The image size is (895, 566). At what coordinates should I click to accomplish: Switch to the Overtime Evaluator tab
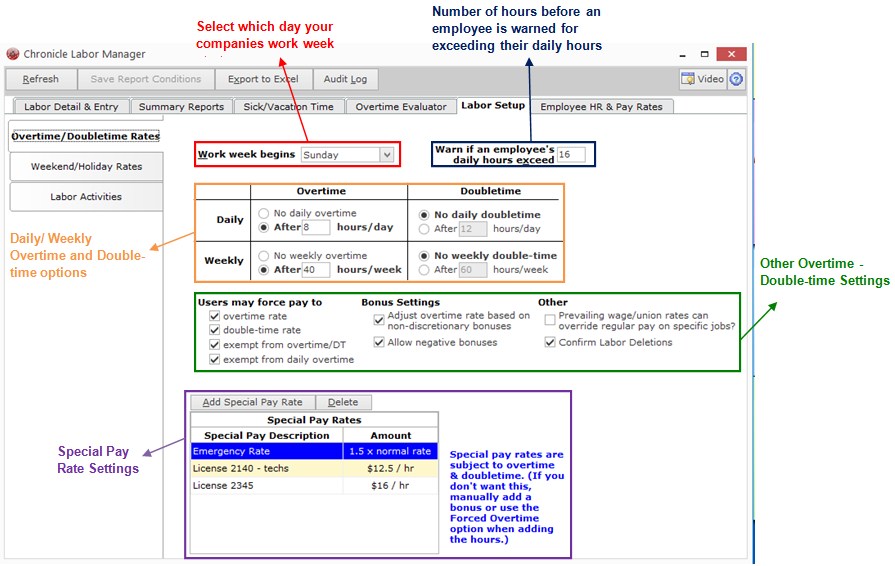point(401,107)
